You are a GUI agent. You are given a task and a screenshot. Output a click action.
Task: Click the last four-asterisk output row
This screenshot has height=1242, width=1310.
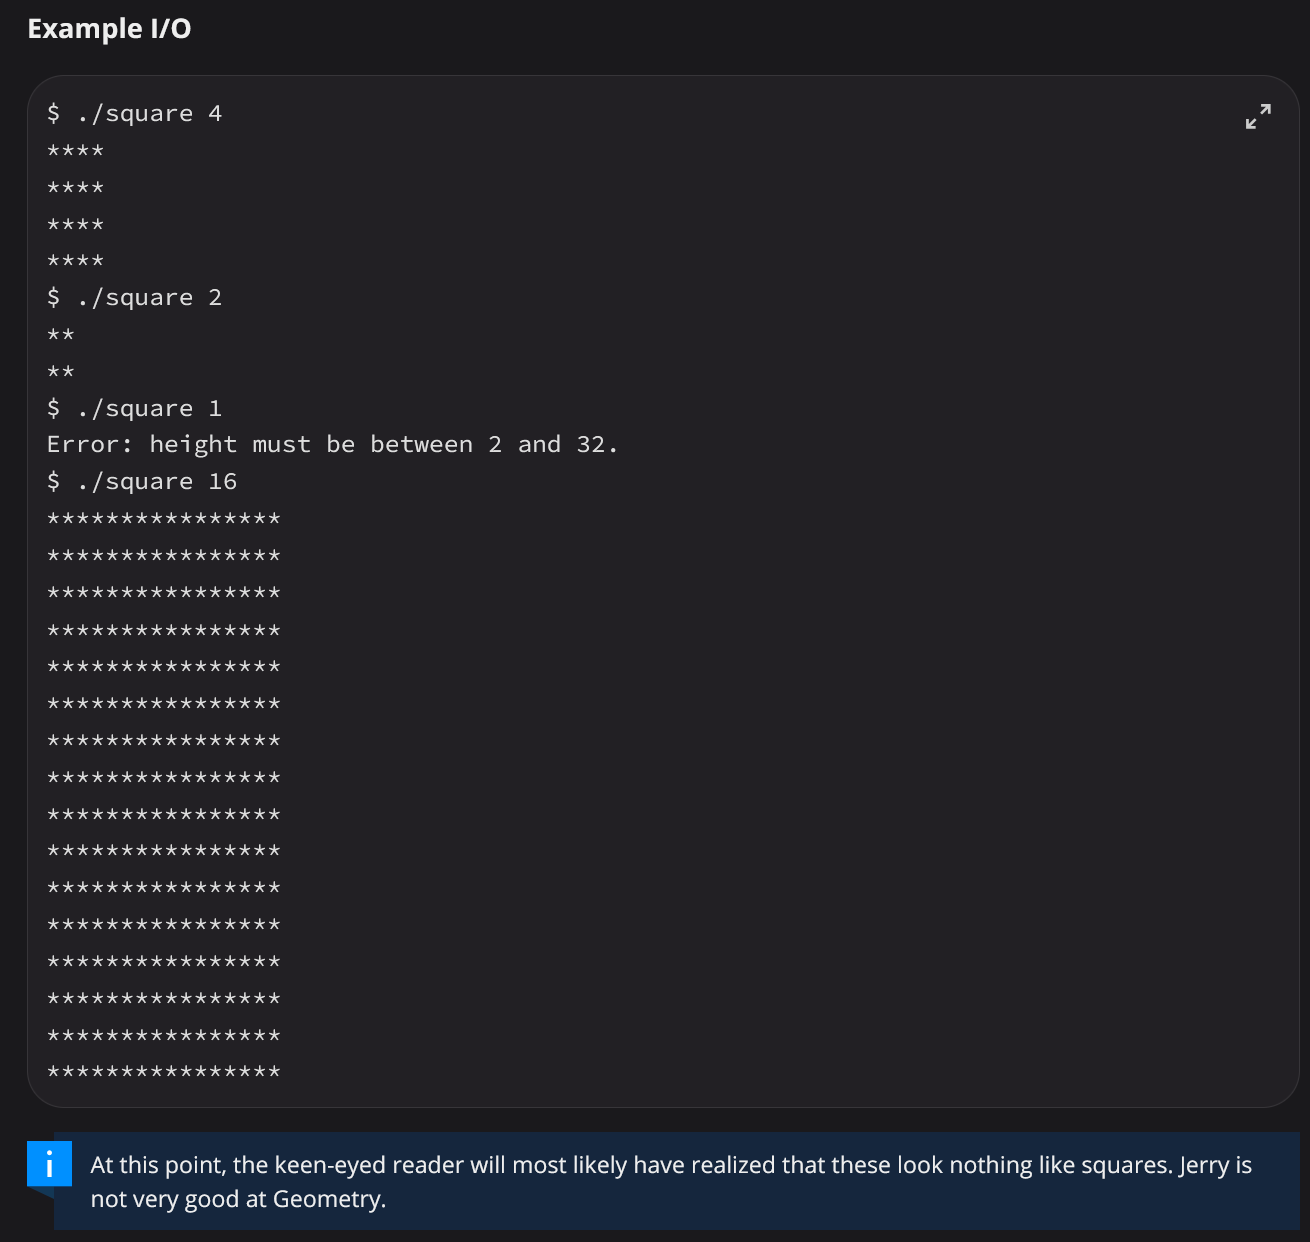[x=75, y=262]
